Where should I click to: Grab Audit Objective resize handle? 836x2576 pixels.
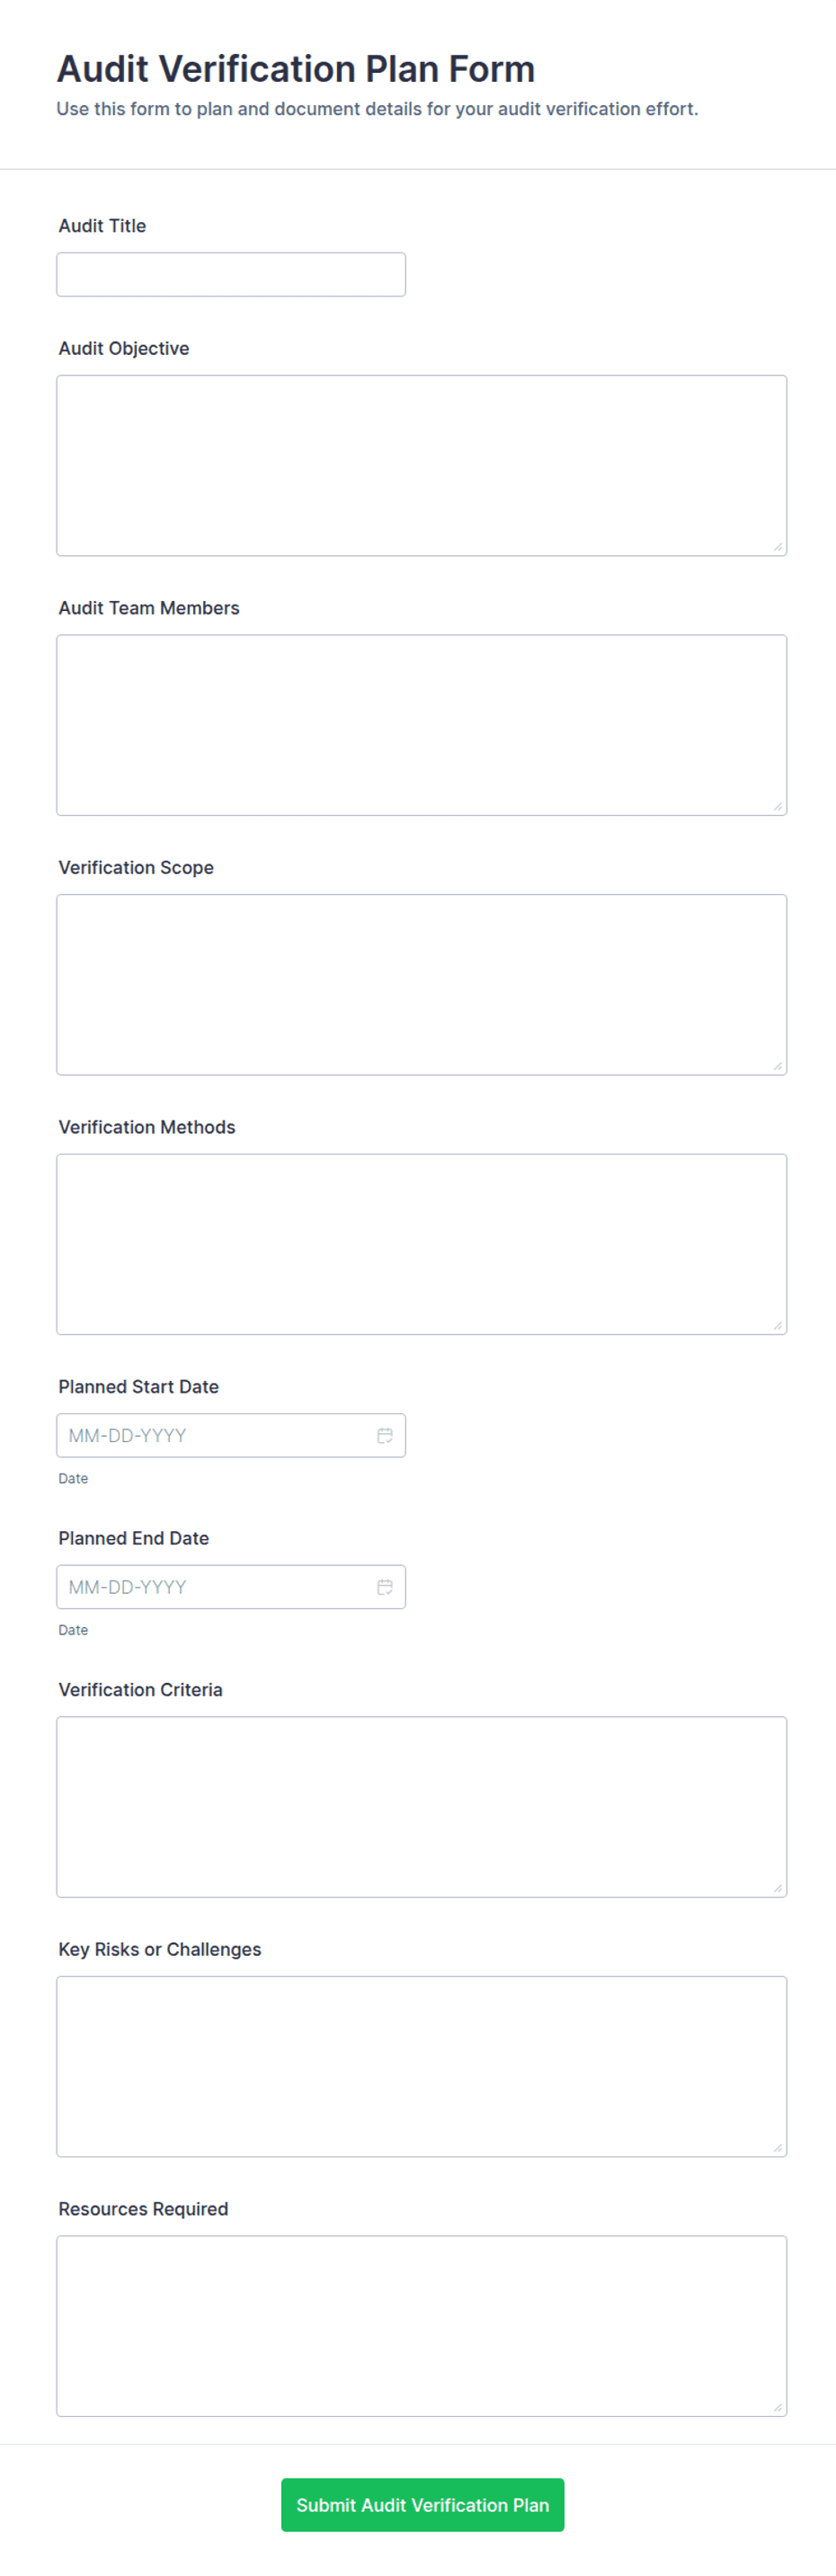(778, 547)
